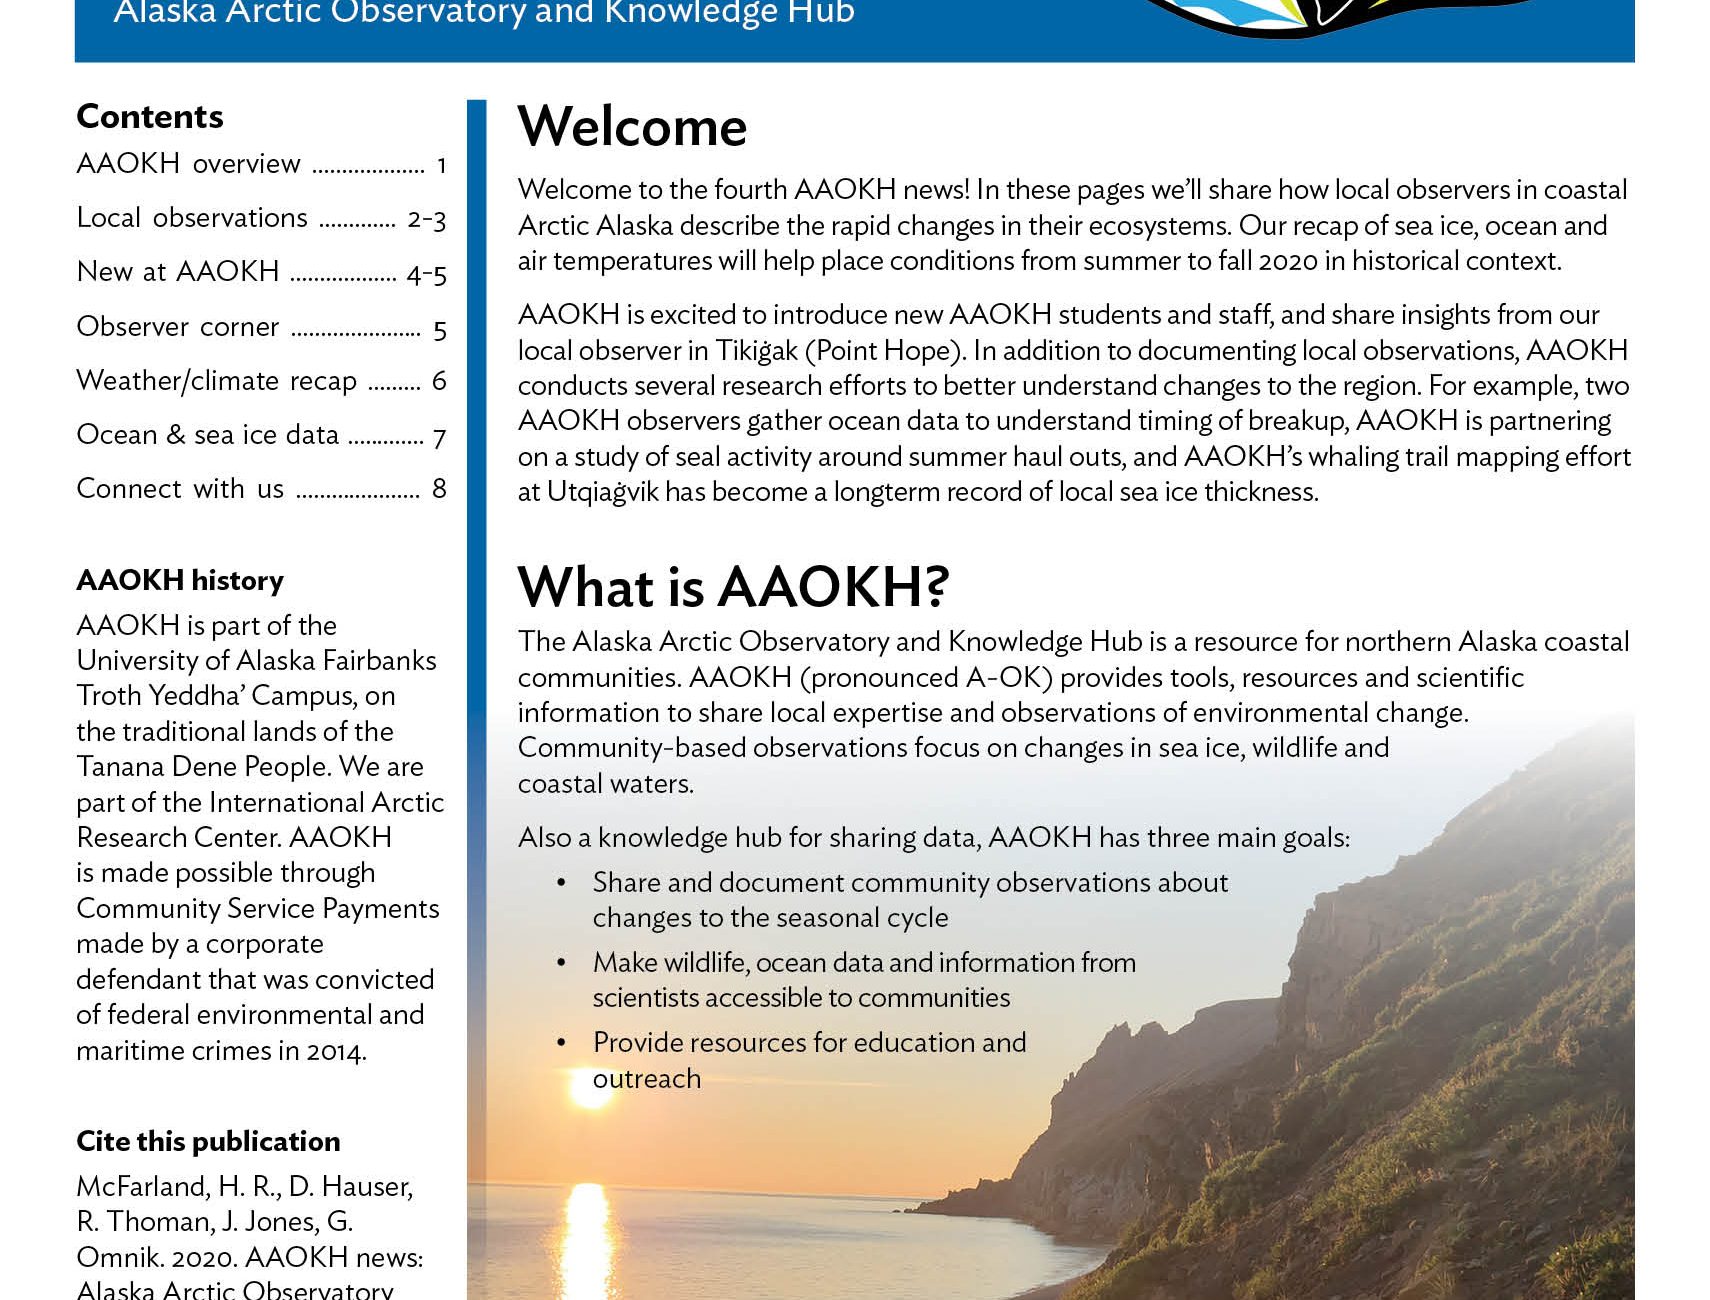Go to the Observer corner entry
Image resolution: width=1710 pixels, height=1300 pixels.
pyautogui.click(x=260, y=327)
